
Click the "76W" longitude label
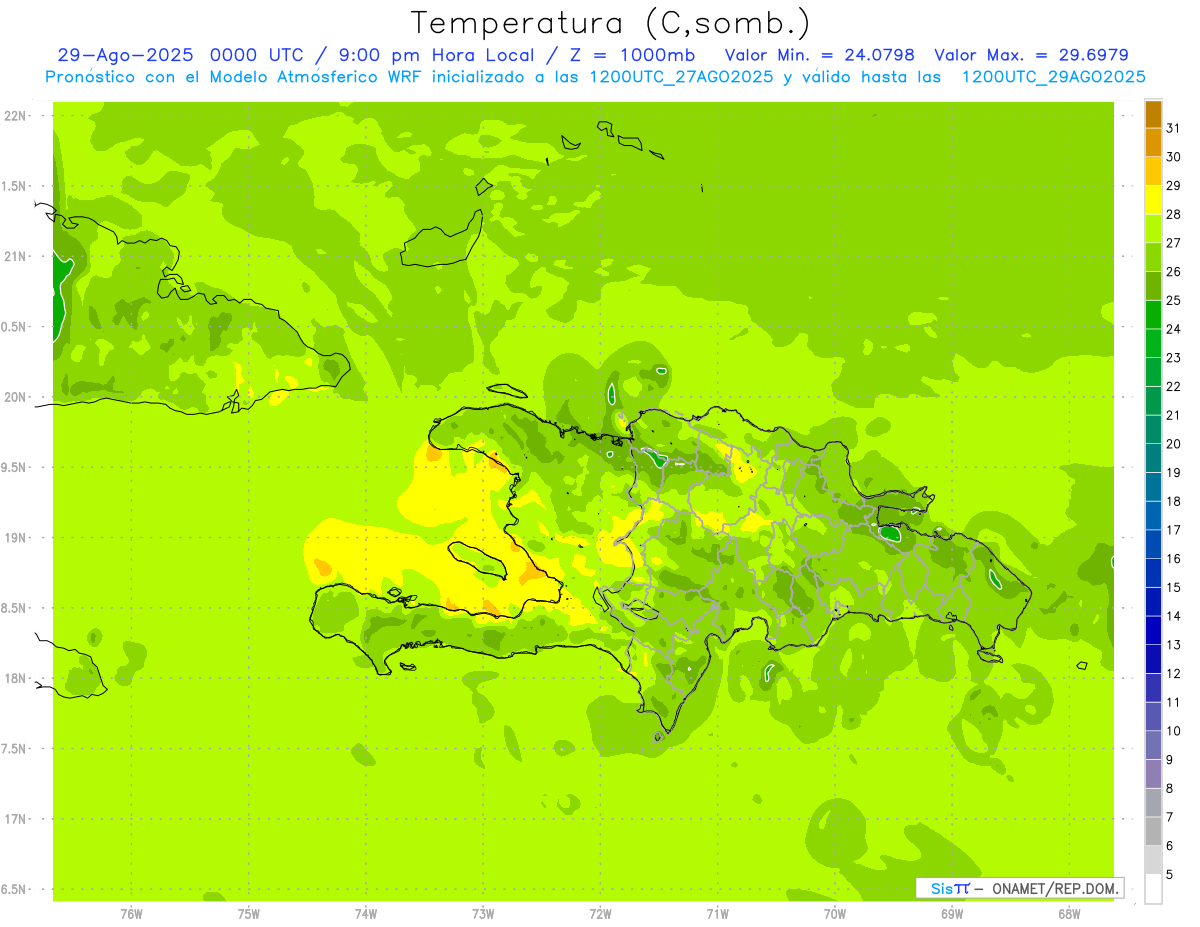(x=131, y=914)
